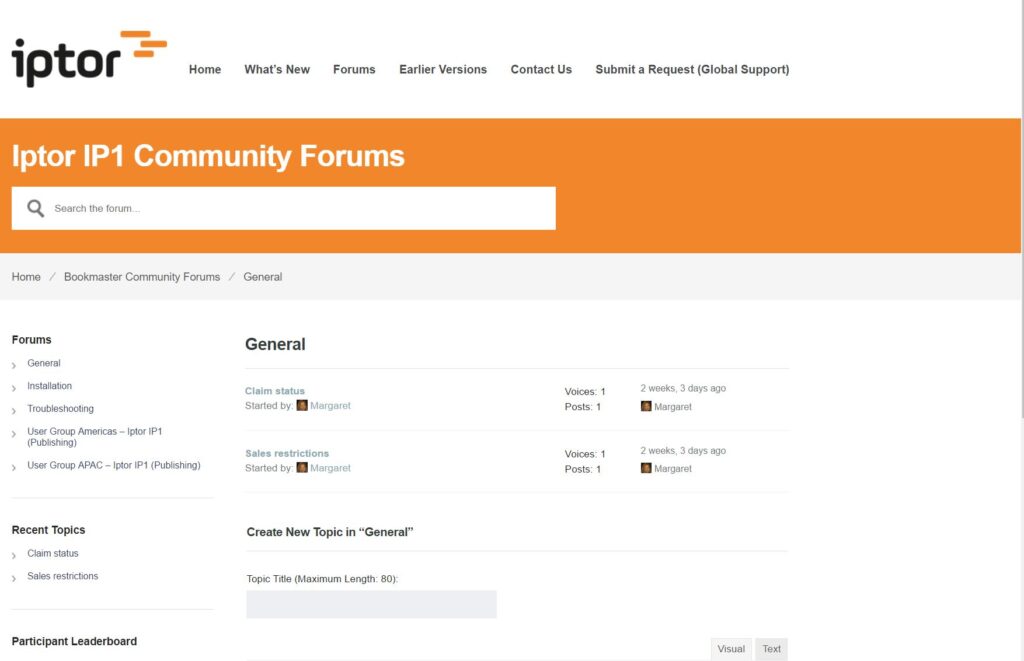Focus the Search the forum field

[x=283, y=208]
